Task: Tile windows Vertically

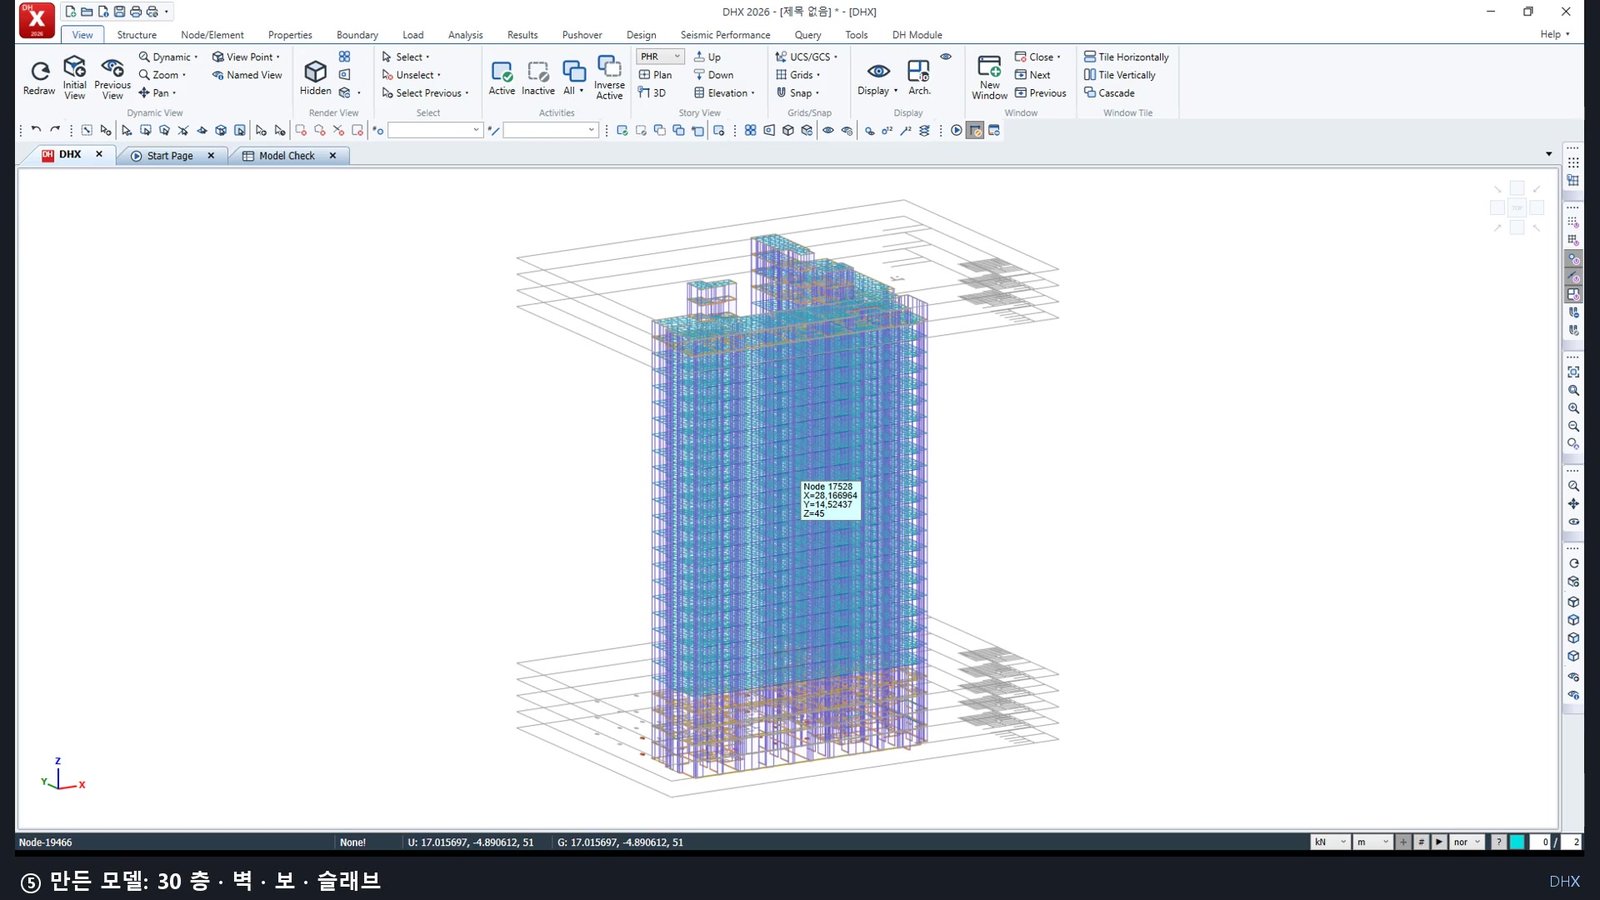Action: [1120, 75]
